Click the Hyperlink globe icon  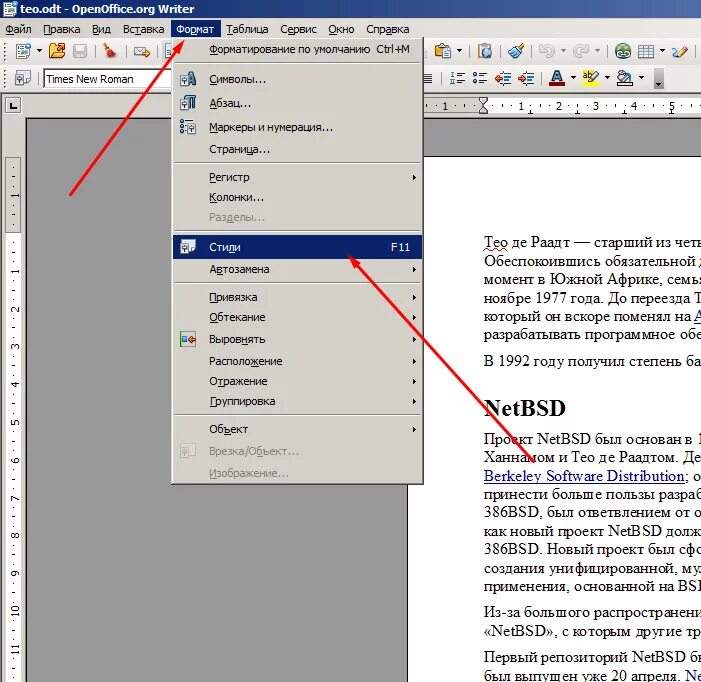coord(623,51)
